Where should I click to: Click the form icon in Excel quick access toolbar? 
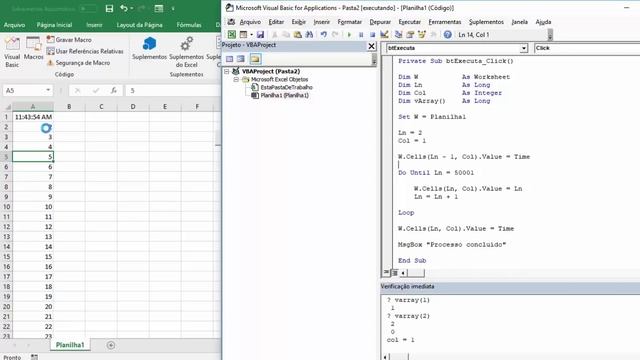pyautogui.click(x=159, y=9)
